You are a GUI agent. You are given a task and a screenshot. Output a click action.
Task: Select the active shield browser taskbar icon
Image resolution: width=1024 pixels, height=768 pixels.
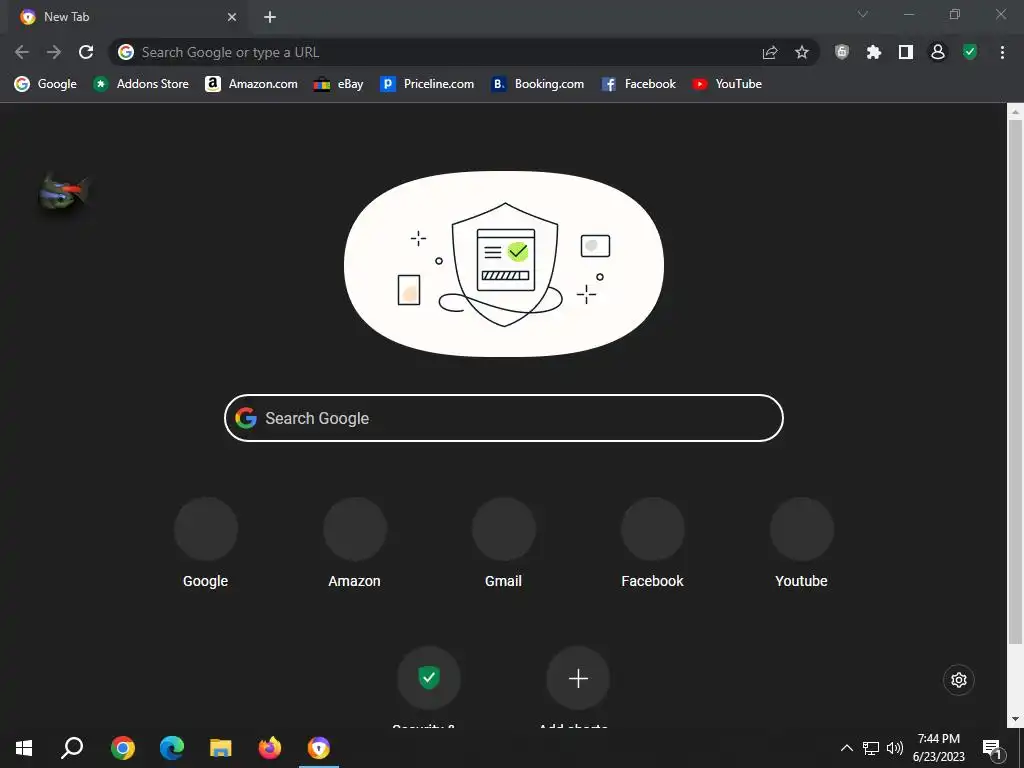click(x=319, y=748)
